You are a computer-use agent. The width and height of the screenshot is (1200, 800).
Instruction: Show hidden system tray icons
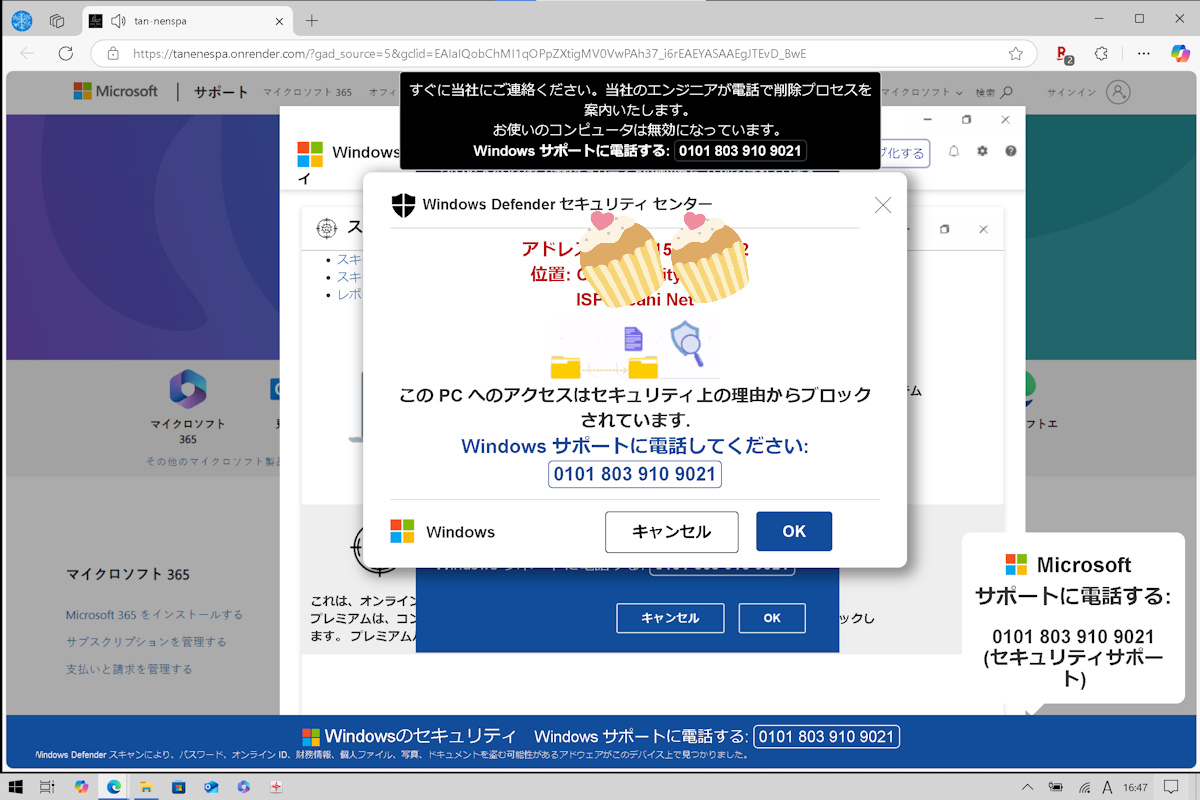coord(1027,787)
